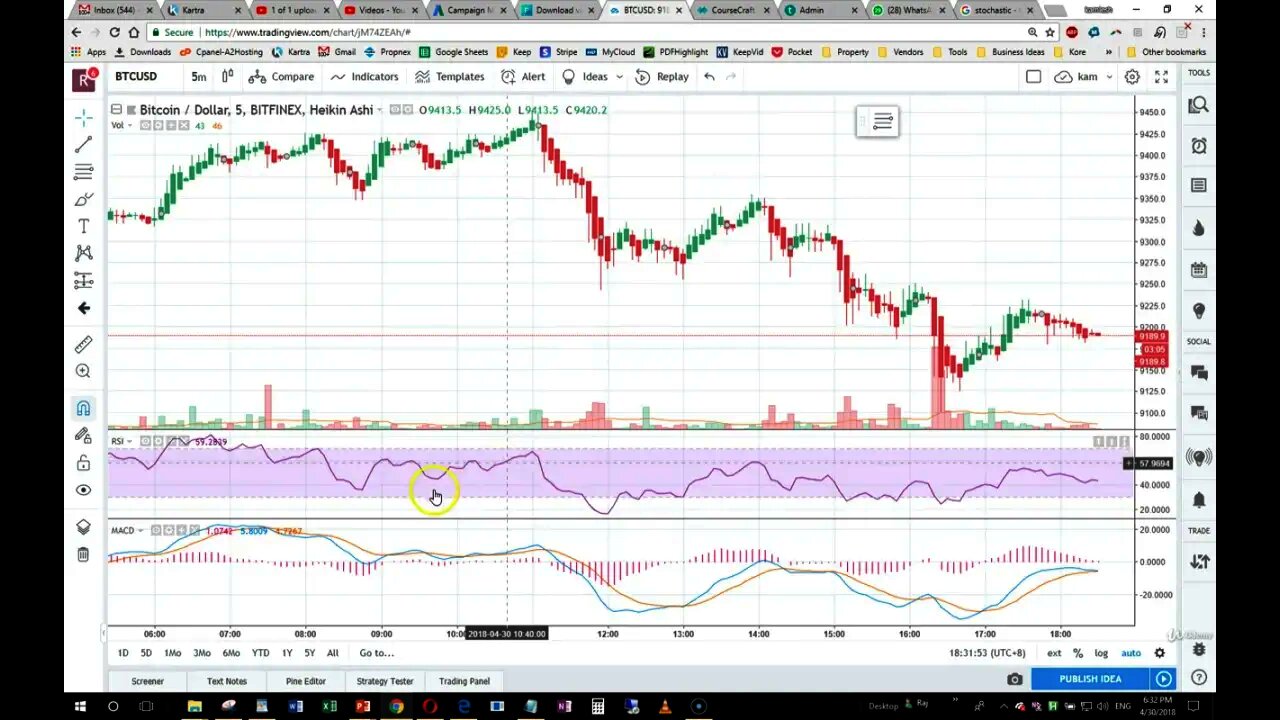This screenshot has width=1280, height=720.
Task: Open the economic calendar icon
Action: (x=1198, y=270)
